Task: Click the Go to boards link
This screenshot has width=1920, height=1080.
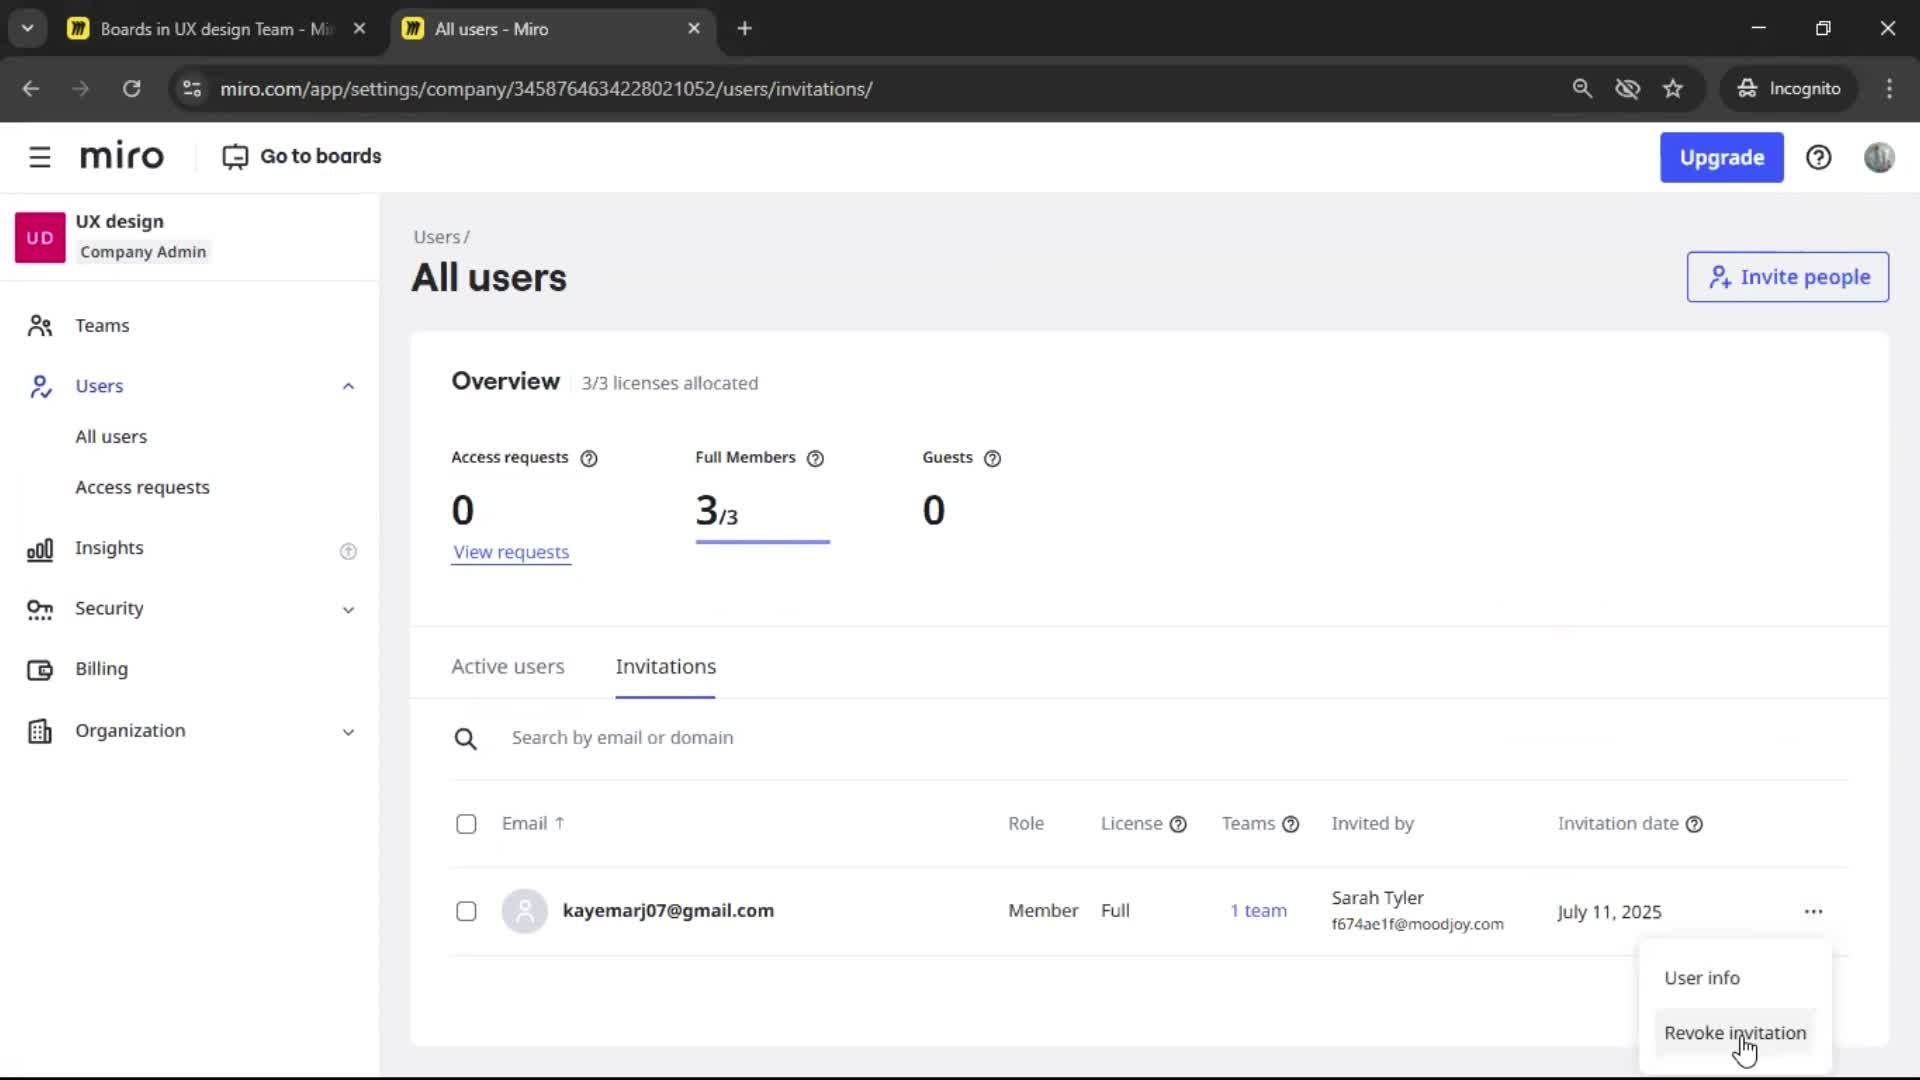Action: [321, 156]
